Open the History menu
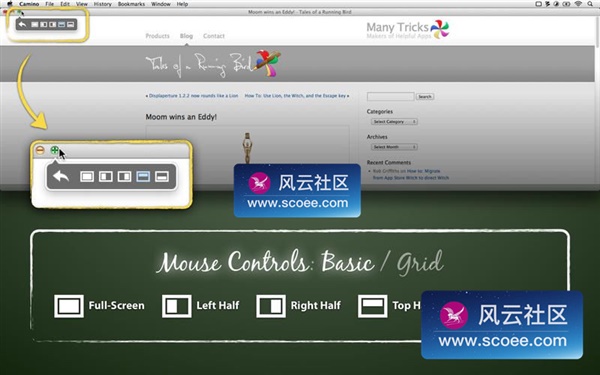600x375 pixels. click(103, 4)
